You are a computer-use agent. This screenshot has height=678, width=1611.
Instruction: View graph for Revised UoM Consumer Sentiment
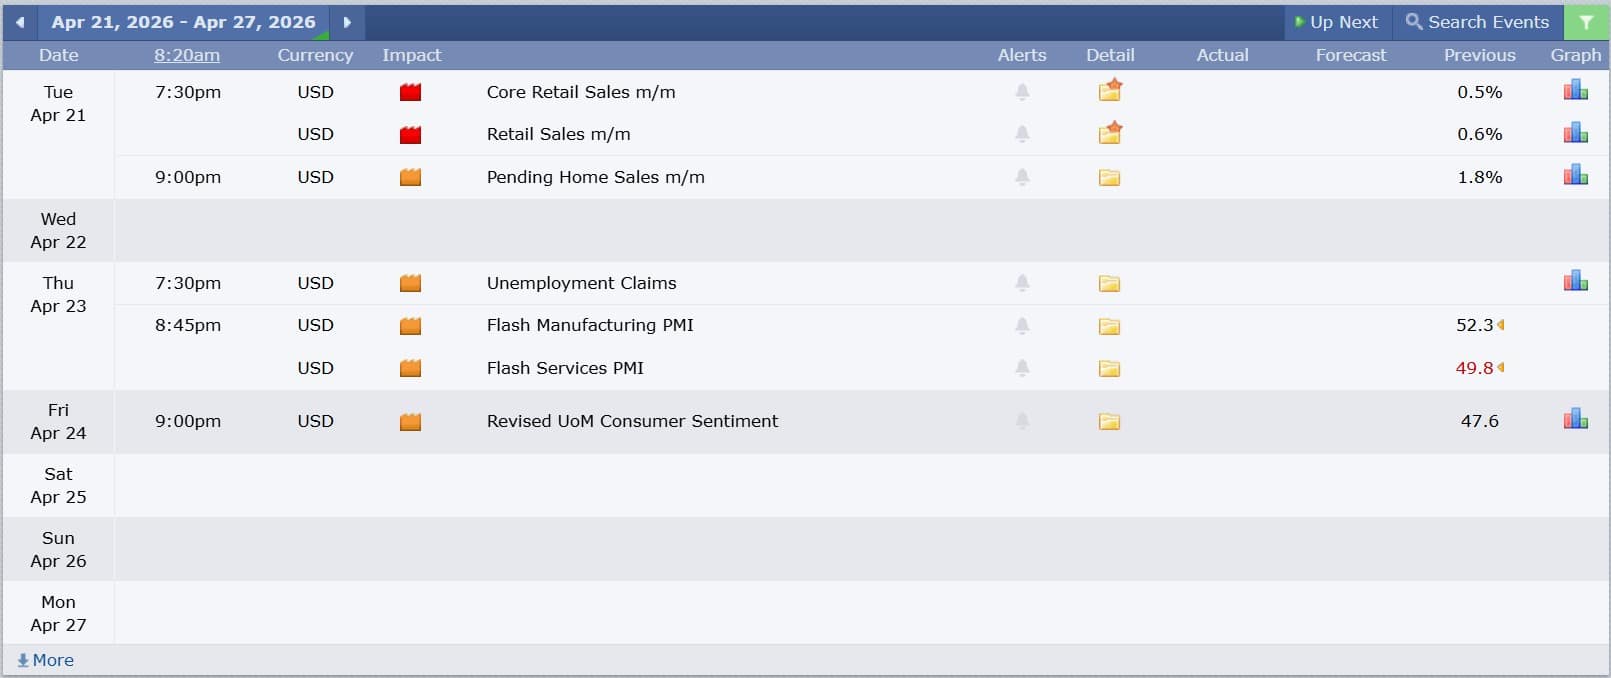1575,420
